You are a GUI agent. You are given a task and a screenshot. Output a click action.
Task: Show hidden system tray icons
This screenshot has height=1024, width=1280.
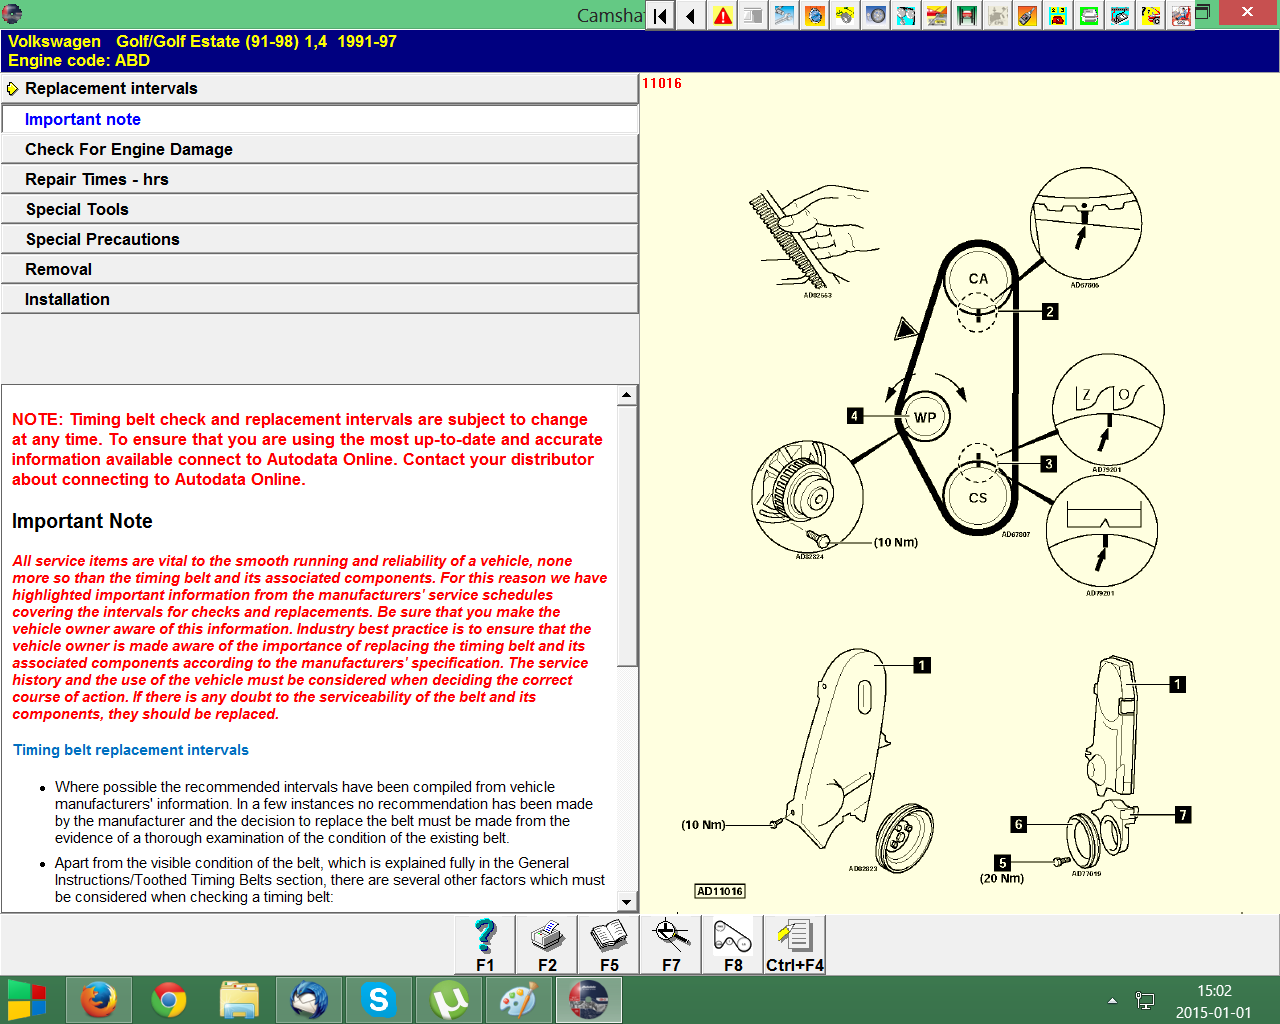[1112, 1001]
